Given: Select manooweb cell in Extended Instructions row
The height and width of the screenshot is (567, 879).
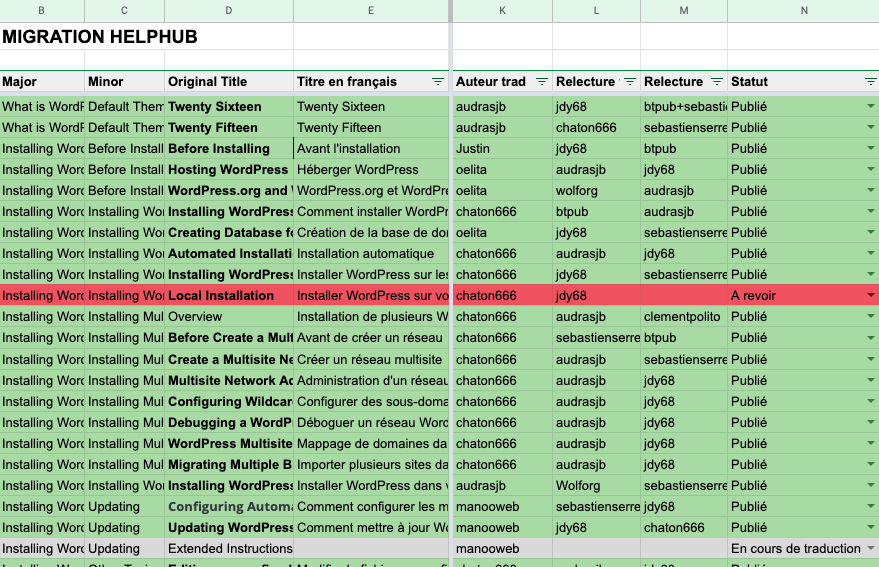Looking at the screenshot, I should 502,548.
